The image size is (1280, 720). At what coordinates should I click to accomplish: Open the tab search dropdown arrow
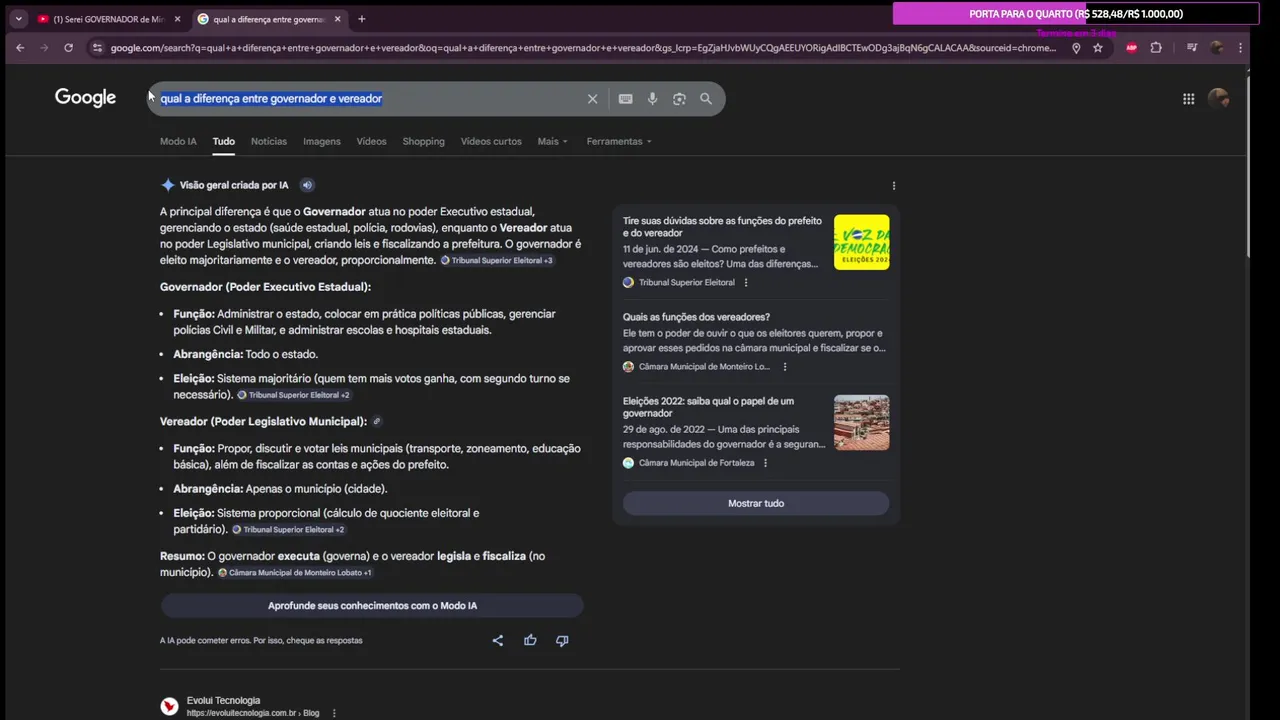(x=18, y=19)
